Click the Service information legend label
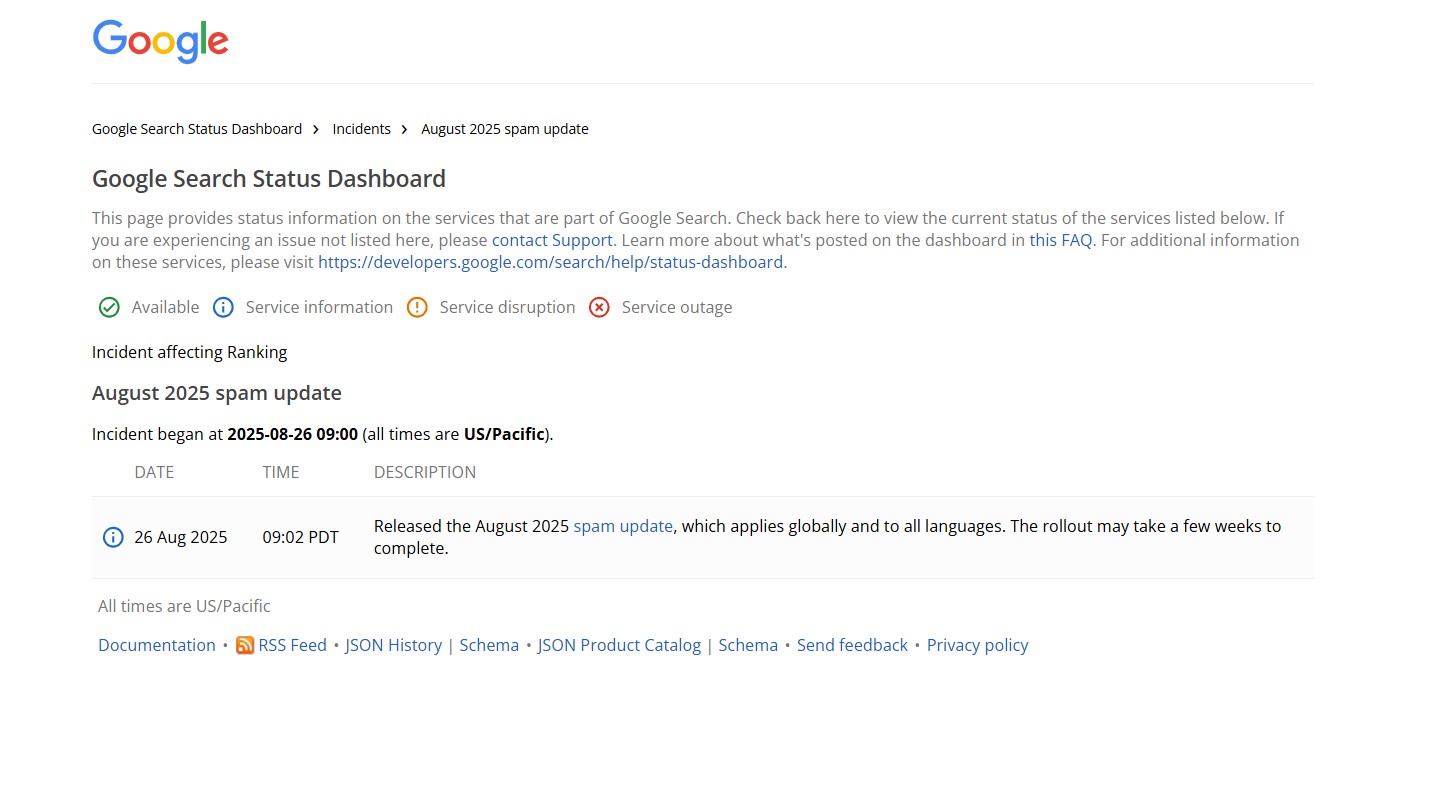Image resolution: width=1442 pixels, height=788 pixels. click(319, 307)
